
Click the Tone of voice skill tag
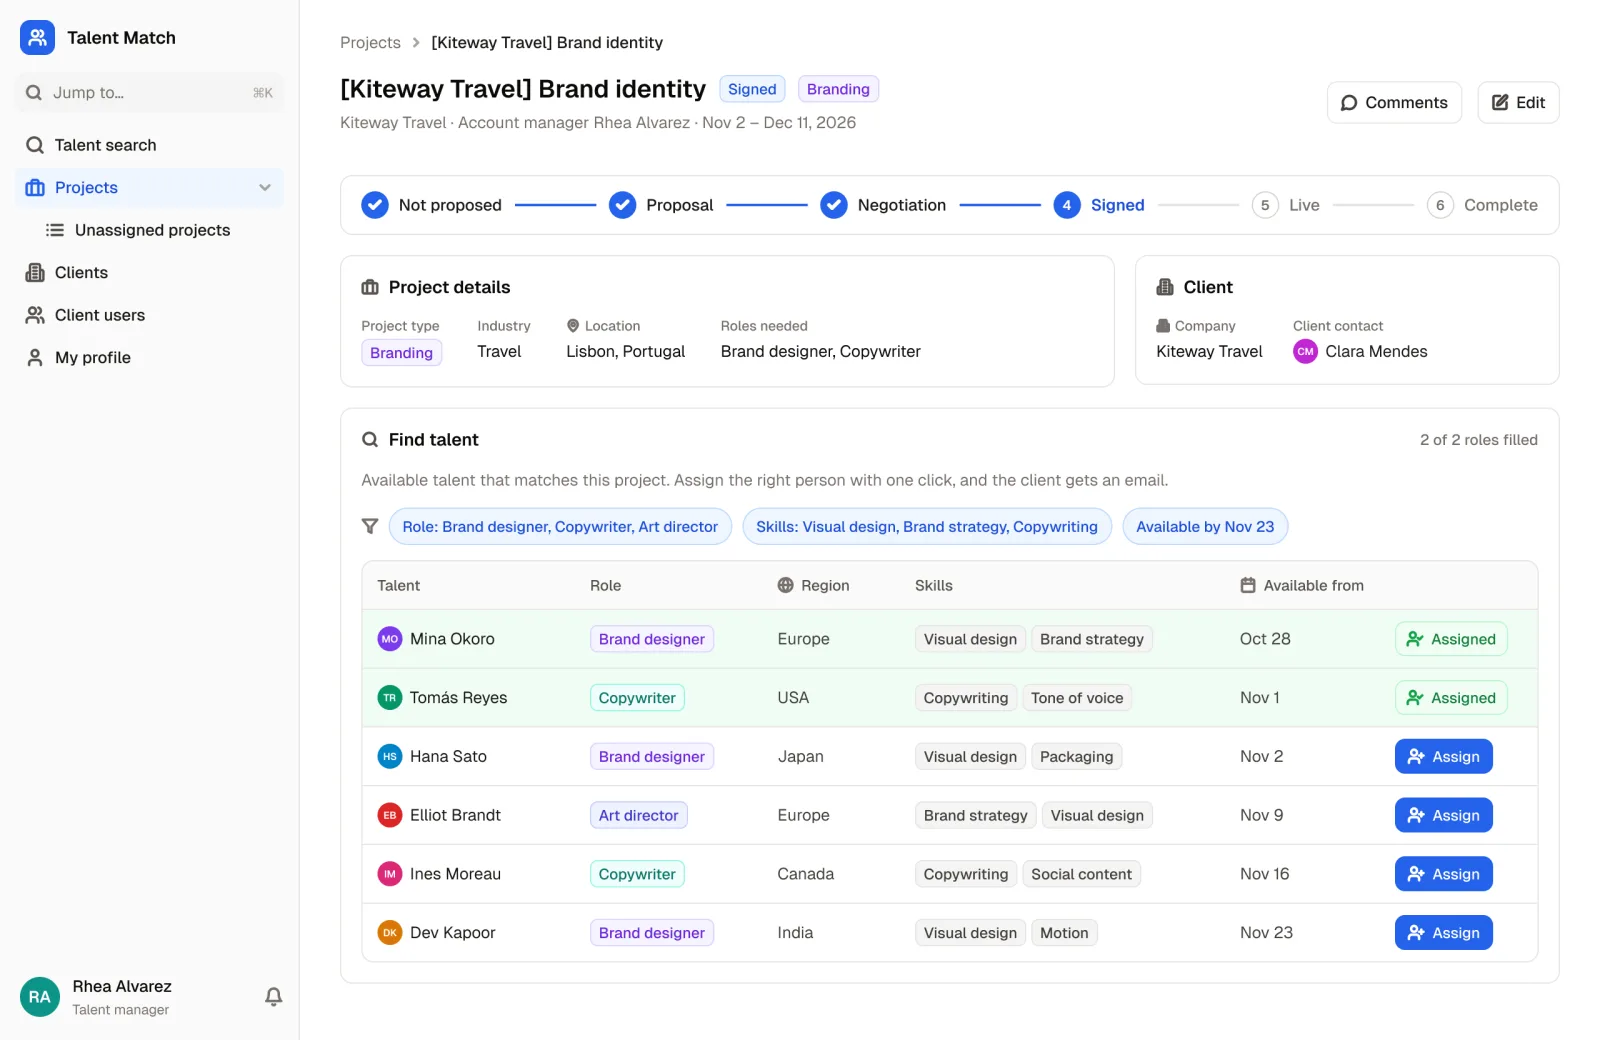click(1077, 698)
